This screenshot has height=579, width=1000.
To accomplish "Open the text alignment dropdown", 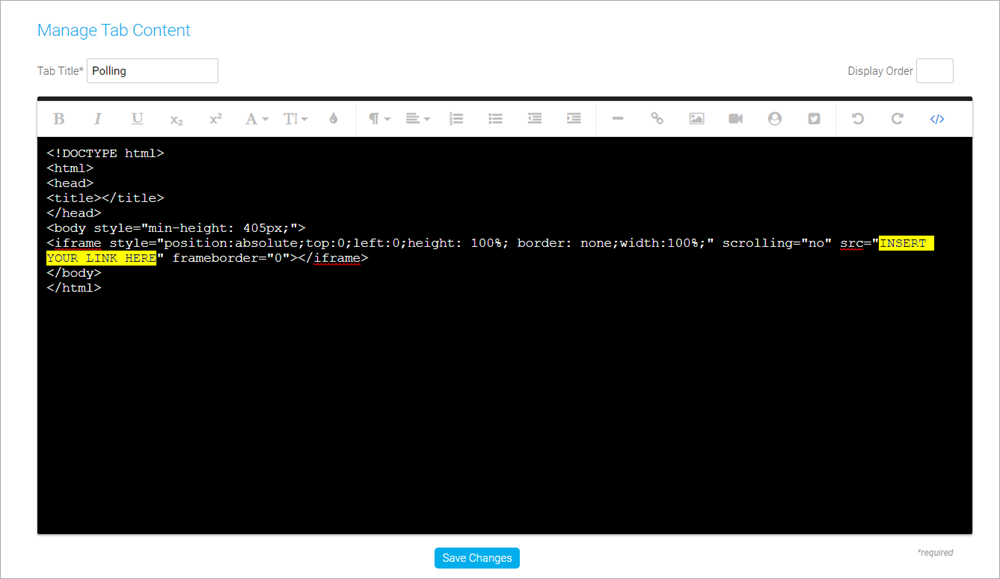I will point(418,119).
